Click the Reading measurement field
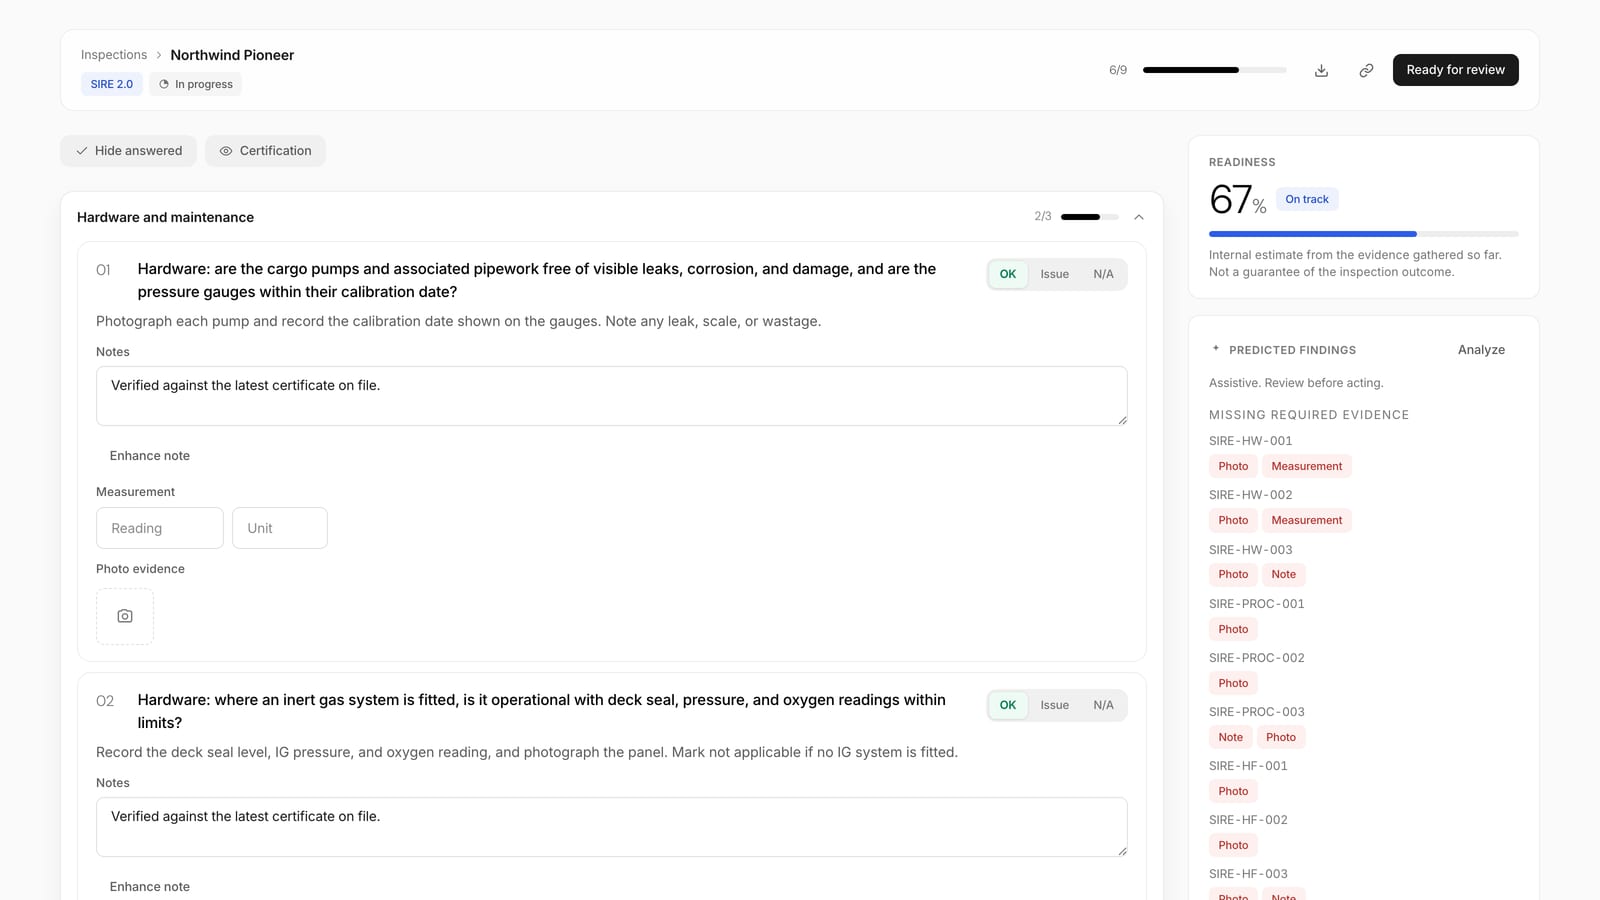 (x=160, y=528)
